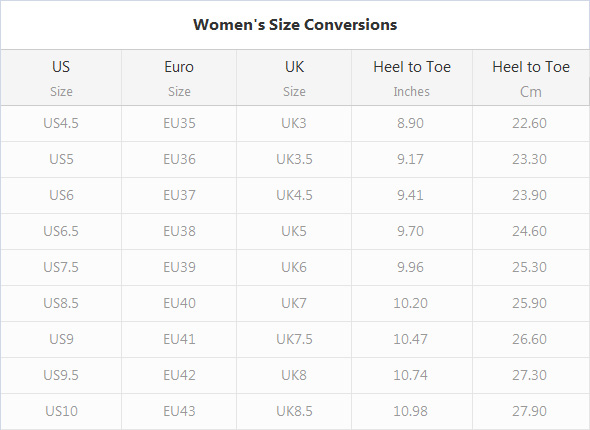Click the UK3 cell
Screen dimensions: 590x430
pyautogui.click(x=294, y=123)
